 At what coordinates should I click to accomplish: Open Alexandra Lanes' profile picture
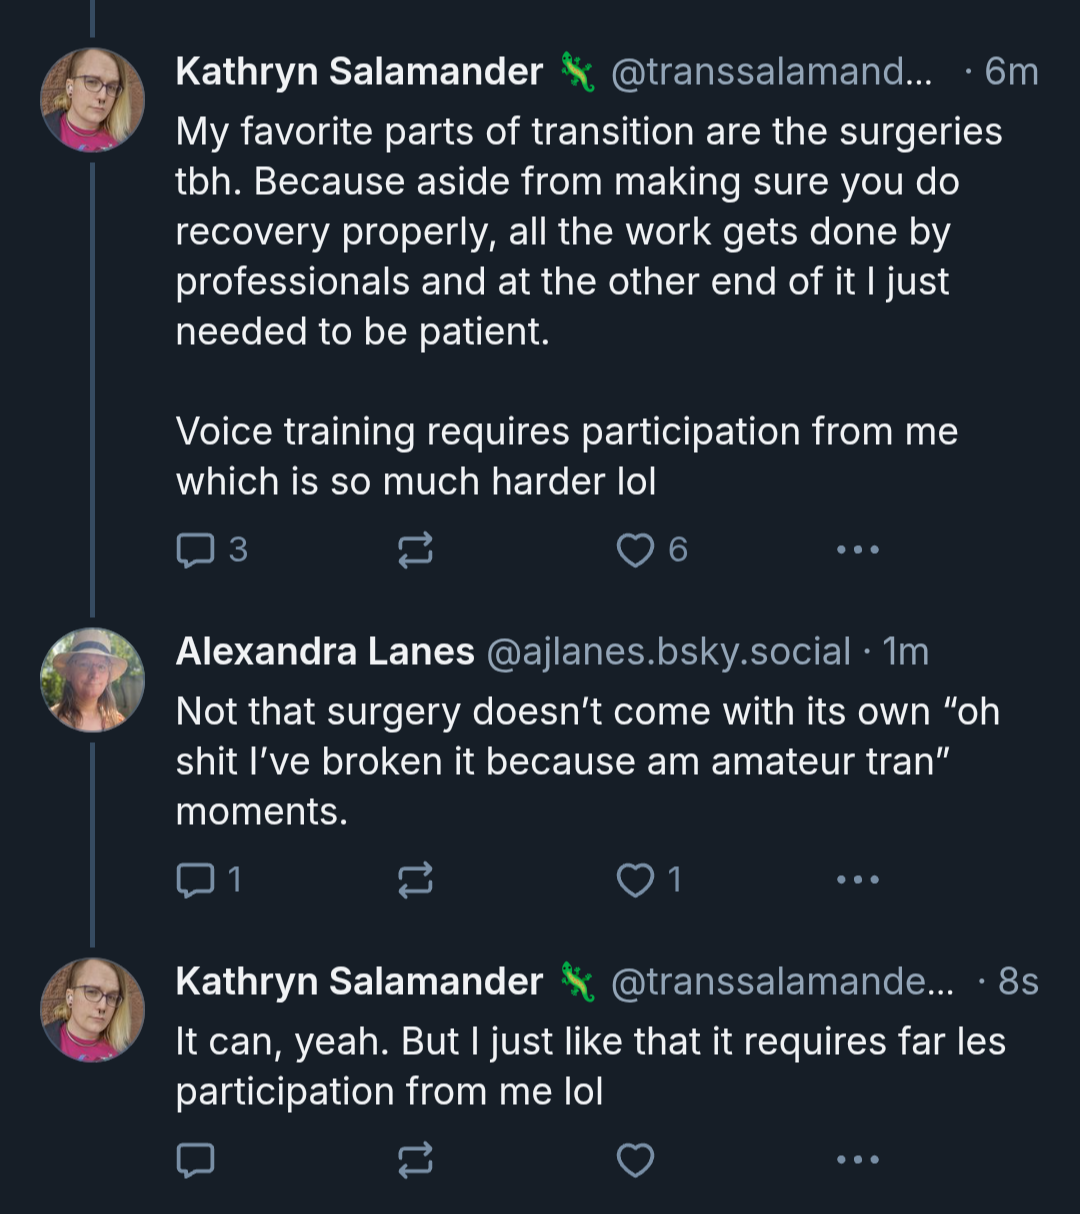tap(92, 680)
